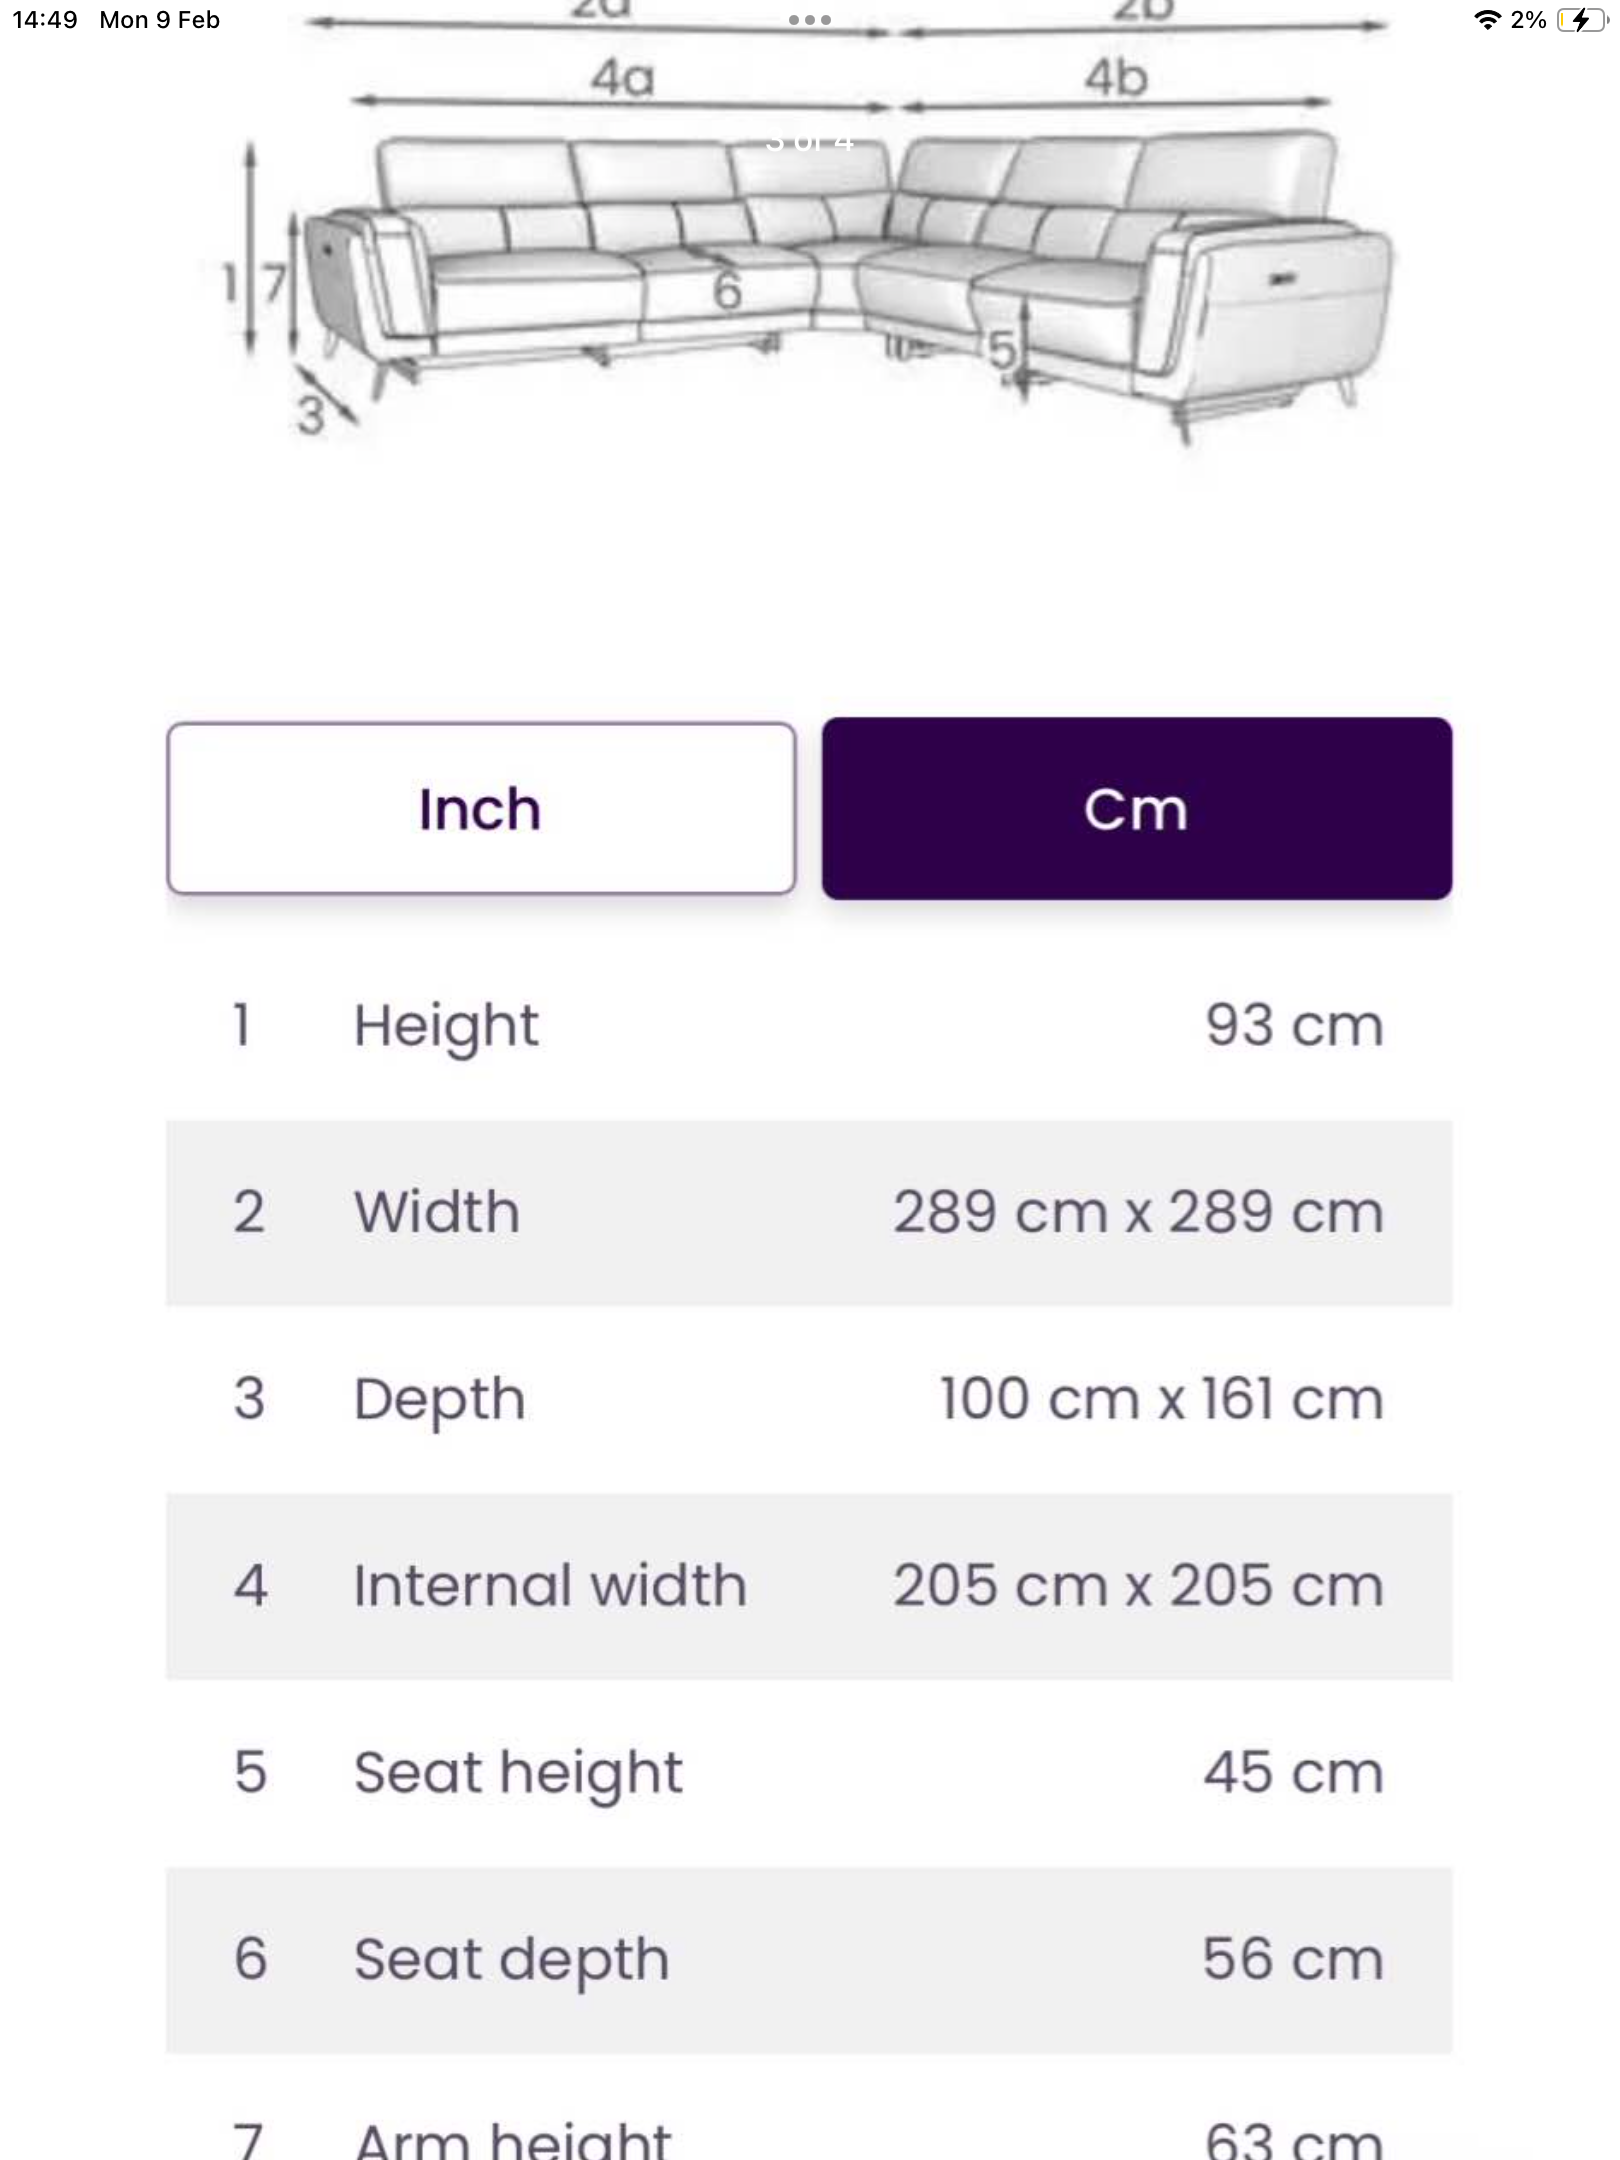Tap the 4b label on the diagram
The height and width of the screenshot is (2160, 1620).
[1116, 78]
